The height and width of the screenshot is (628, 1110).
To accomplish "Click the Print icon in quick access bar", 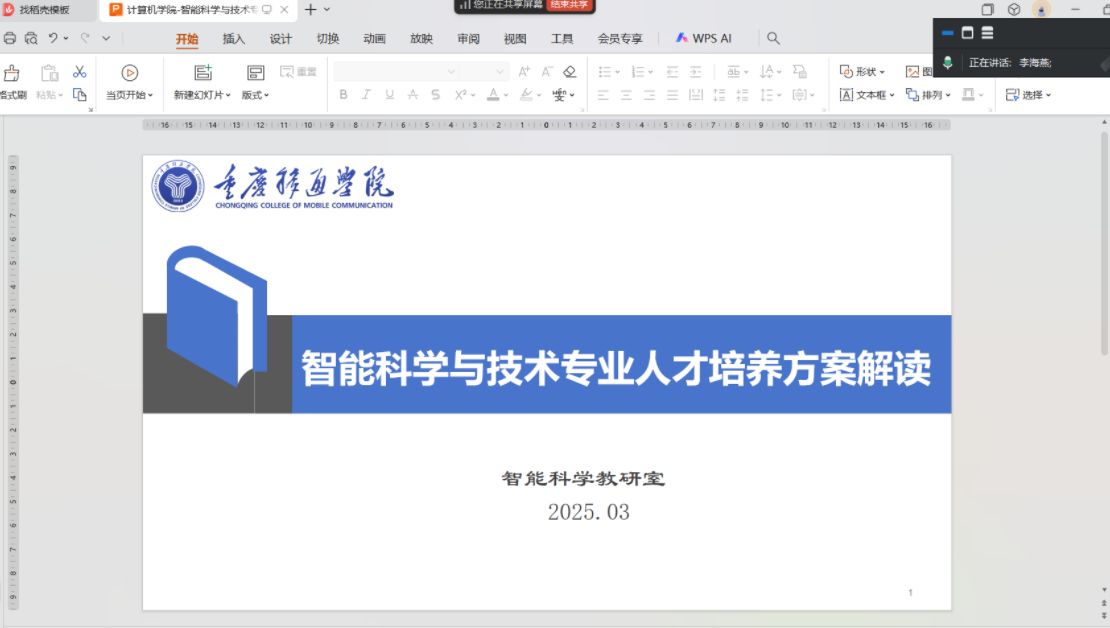I will coord(10,38).
